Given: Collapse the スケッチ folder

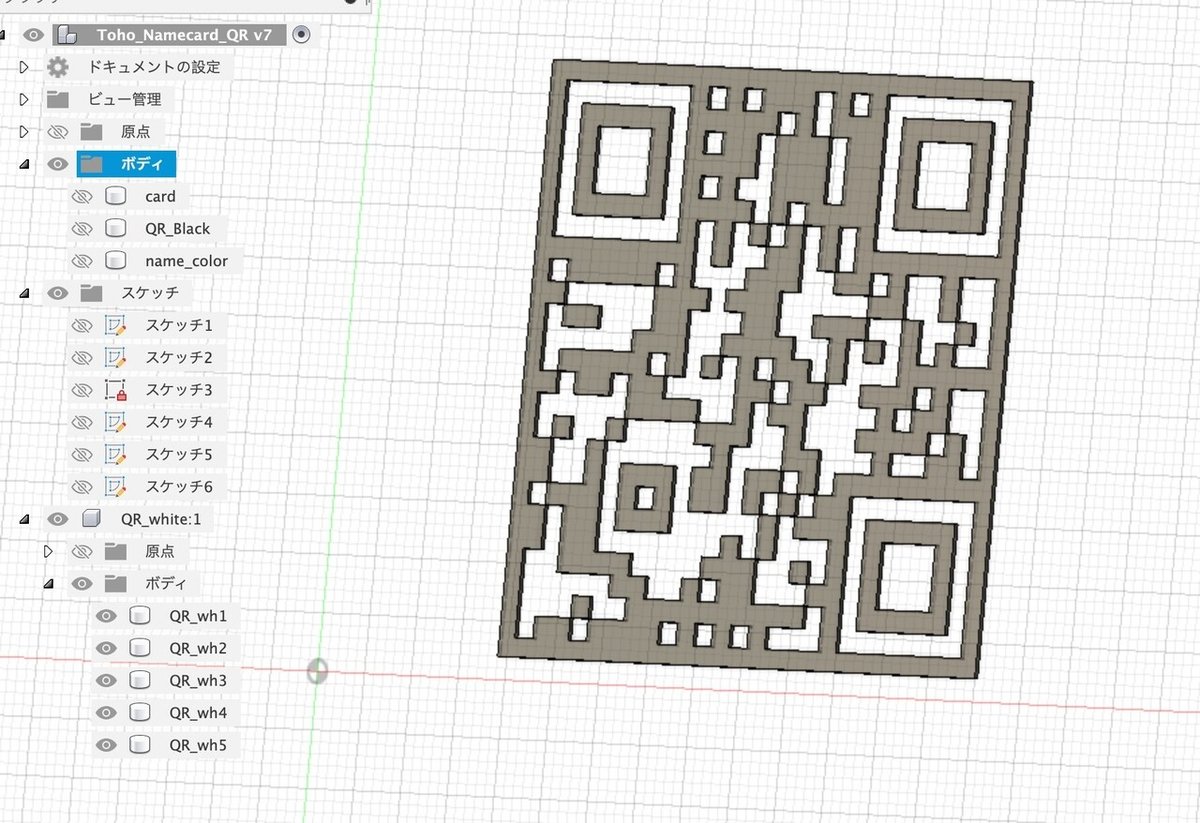Looking at the screenshot, I should [x=25, y=293].
